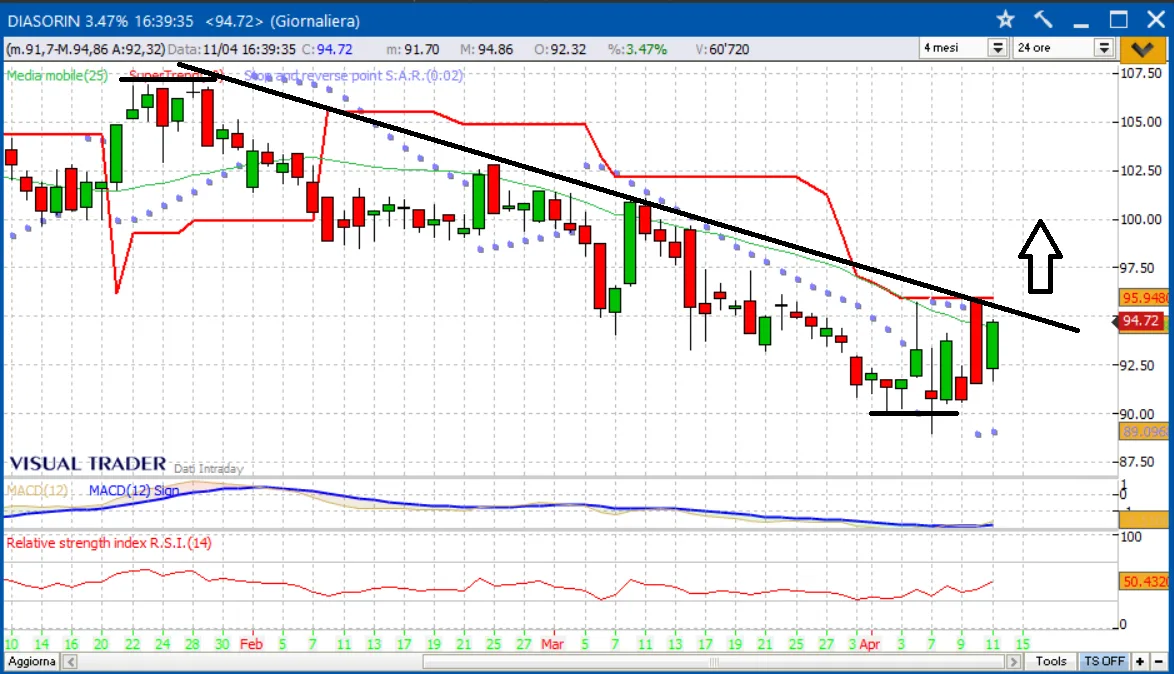Click the 'Dati Intraday' label
Screen dimensions: 1174x674
(209, 469)
